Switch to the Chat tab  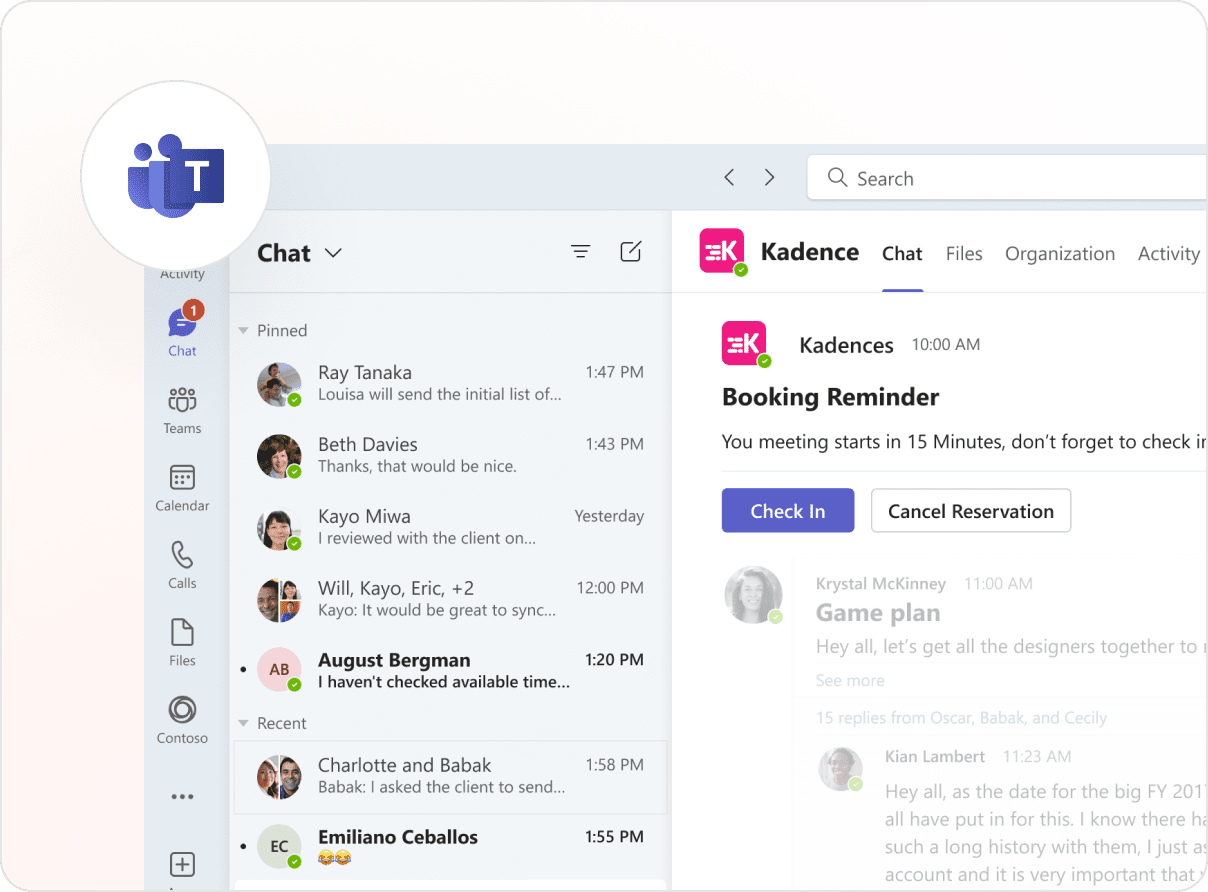(902, 254)
